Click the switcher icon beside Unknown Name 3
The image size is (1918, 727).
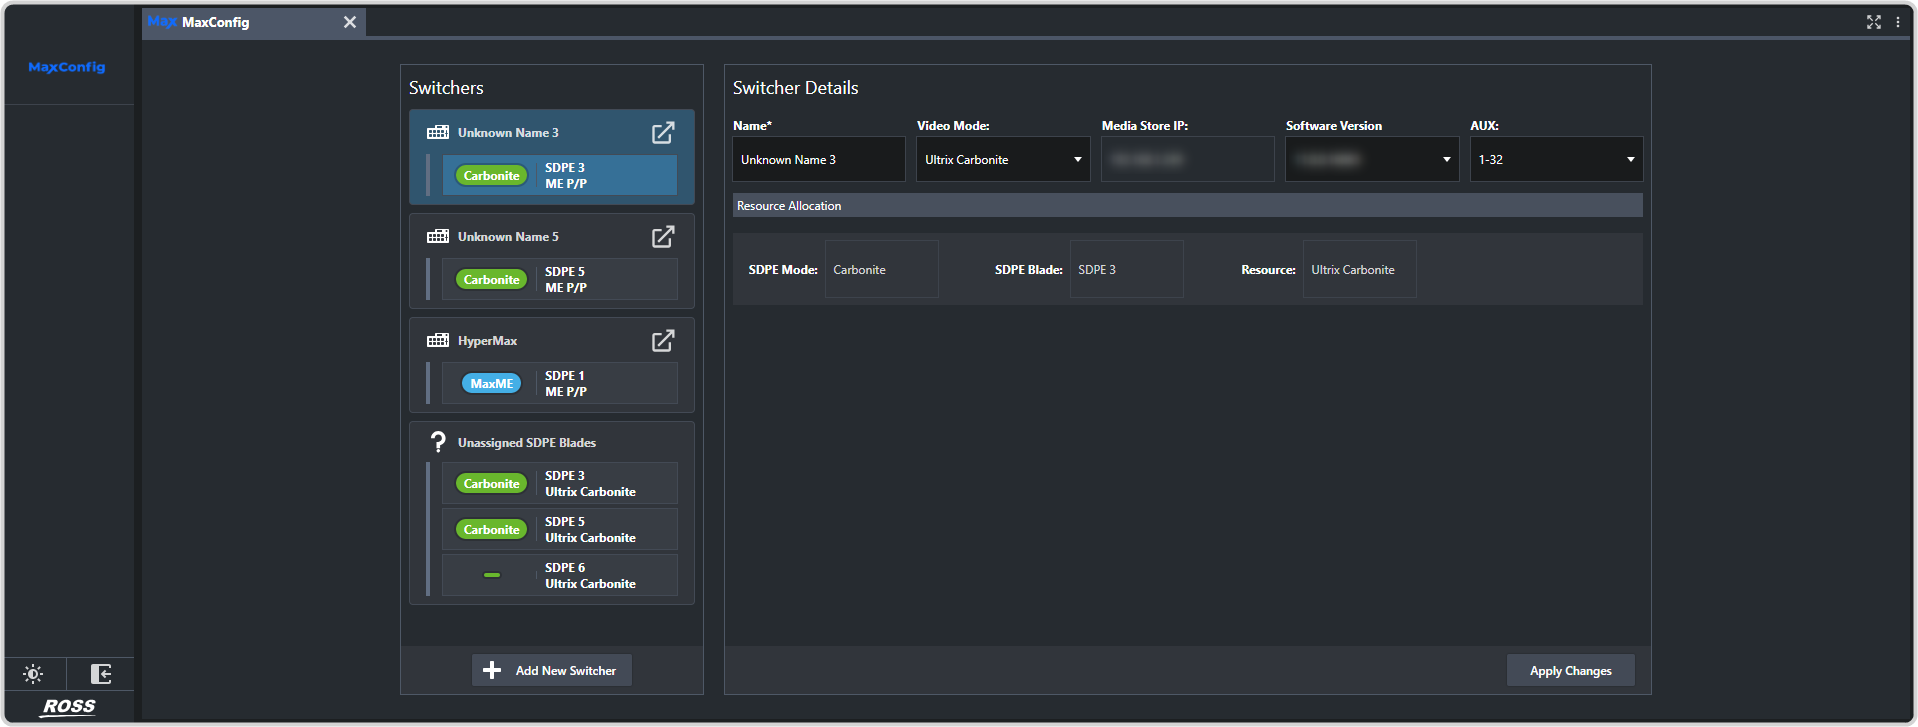click(x=438, y=133)
